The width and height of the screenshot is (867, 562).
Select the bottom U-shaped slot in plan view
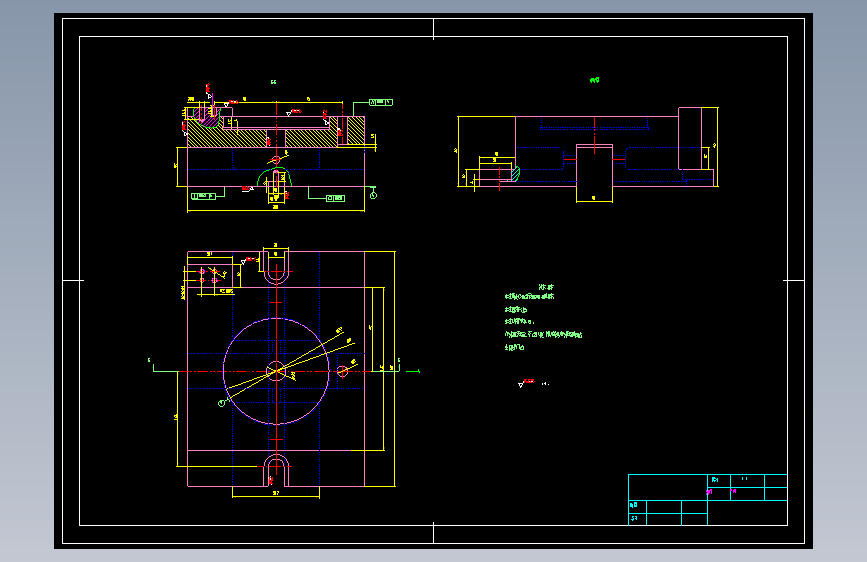pos(276,471)
